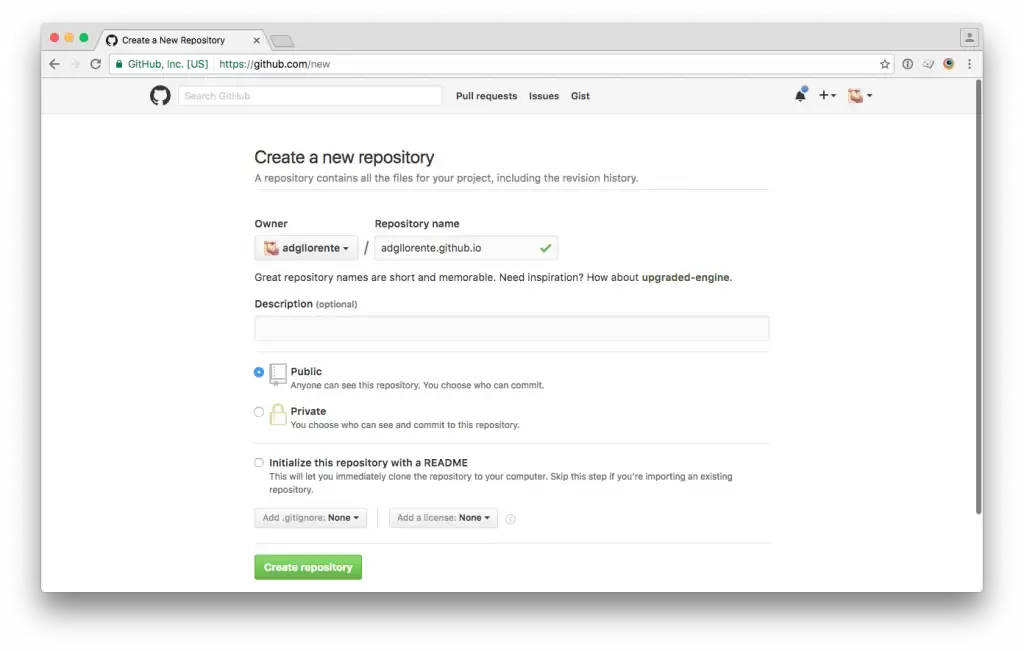1024x651 pixels.
Task: Open the colorful browser profile icon
Action: pos(948,63)
